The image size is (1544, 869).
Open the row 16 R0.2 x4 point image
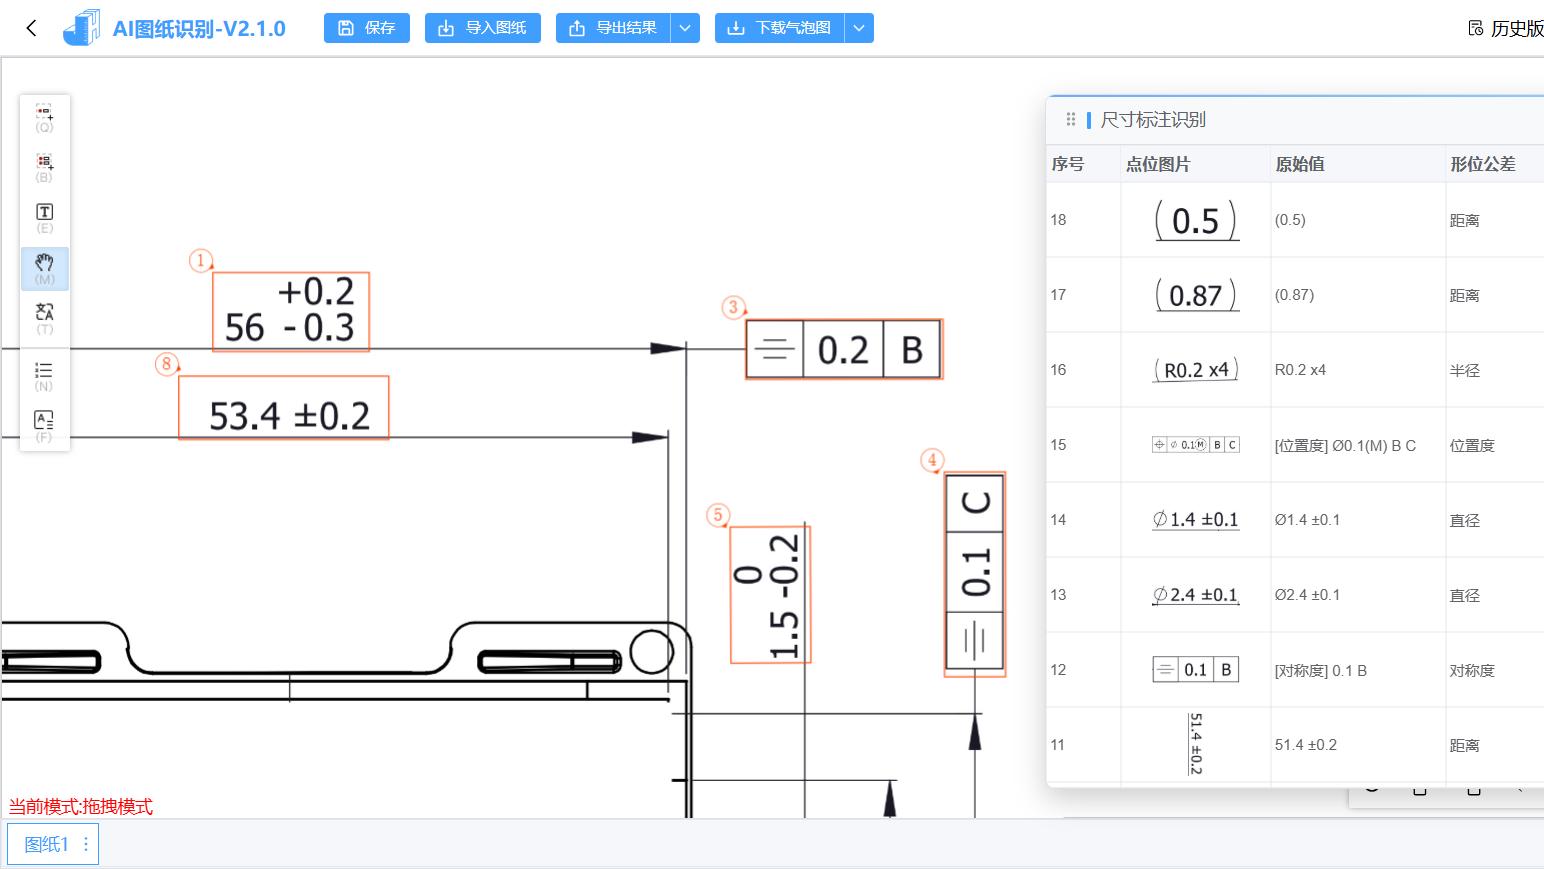point(1196,370)
